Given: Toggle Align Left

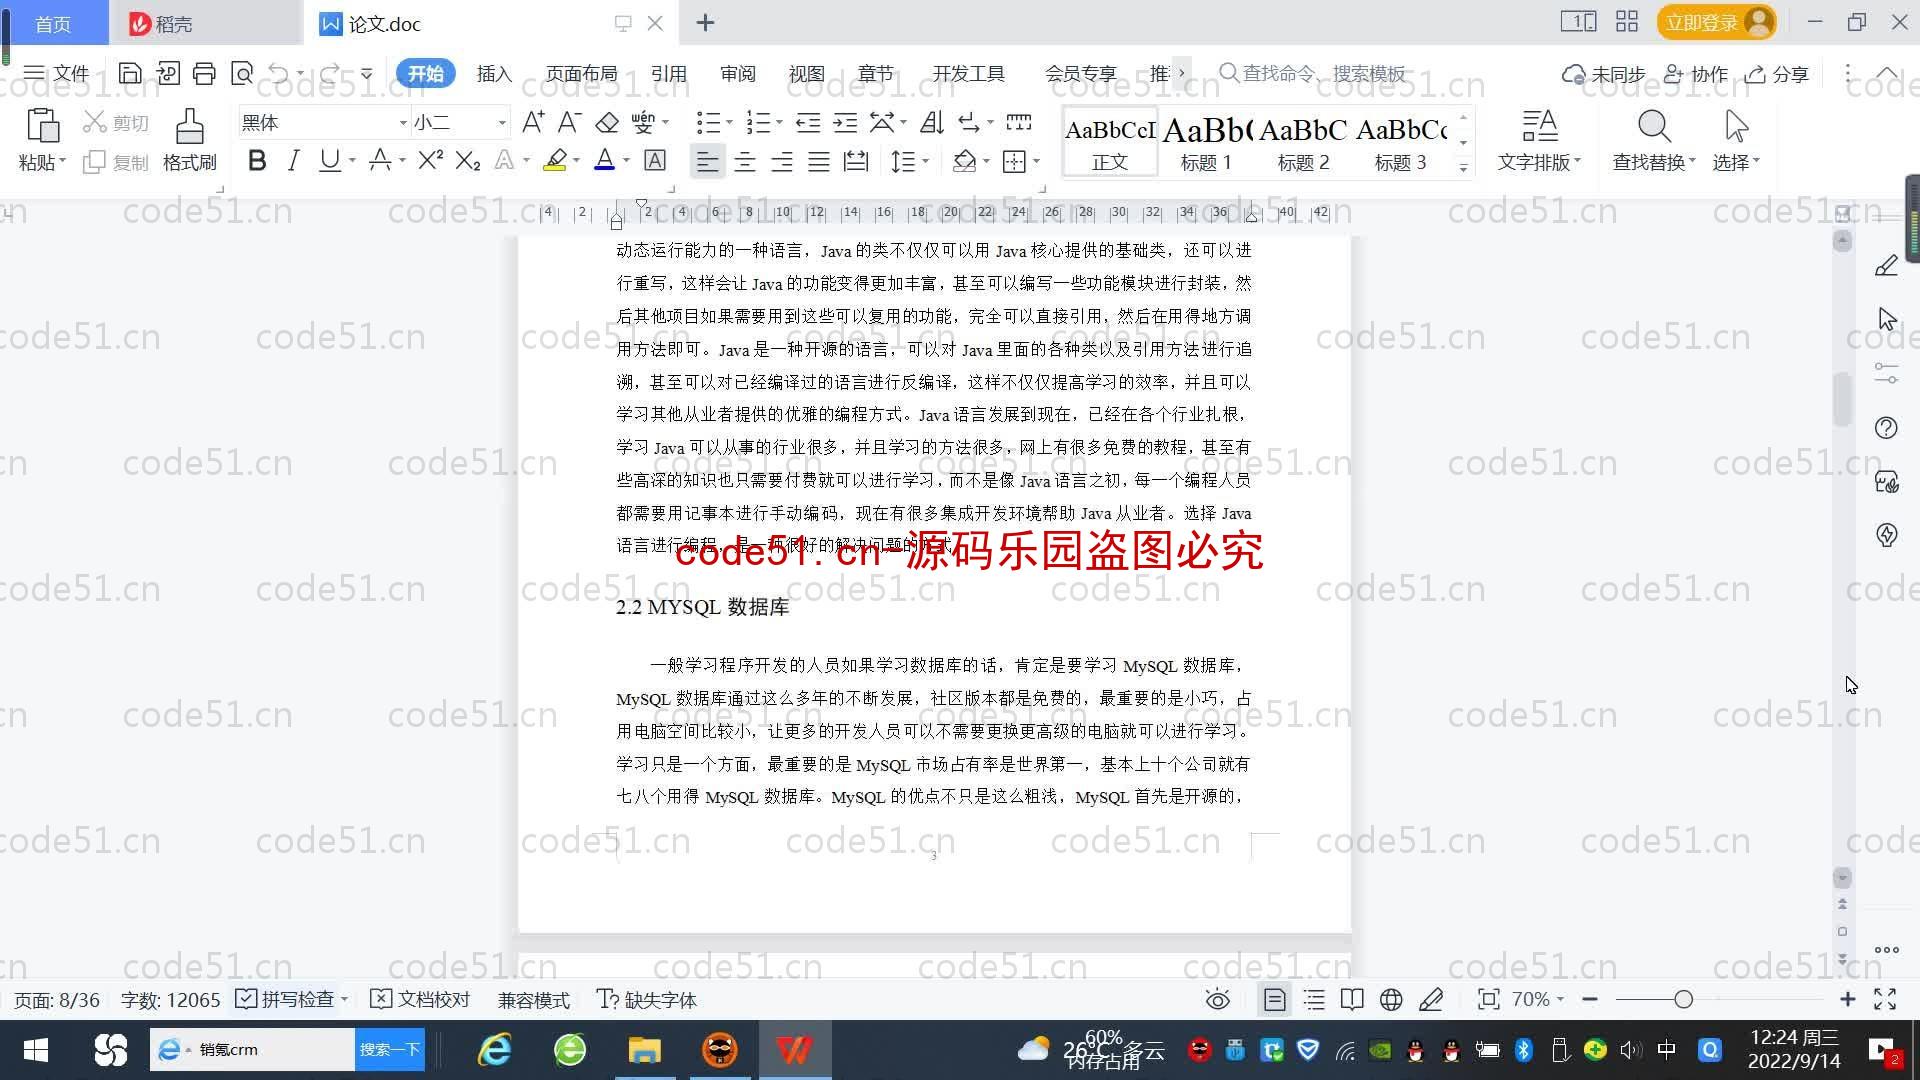Looking at the screenshot, I should [x=707, y=160].
